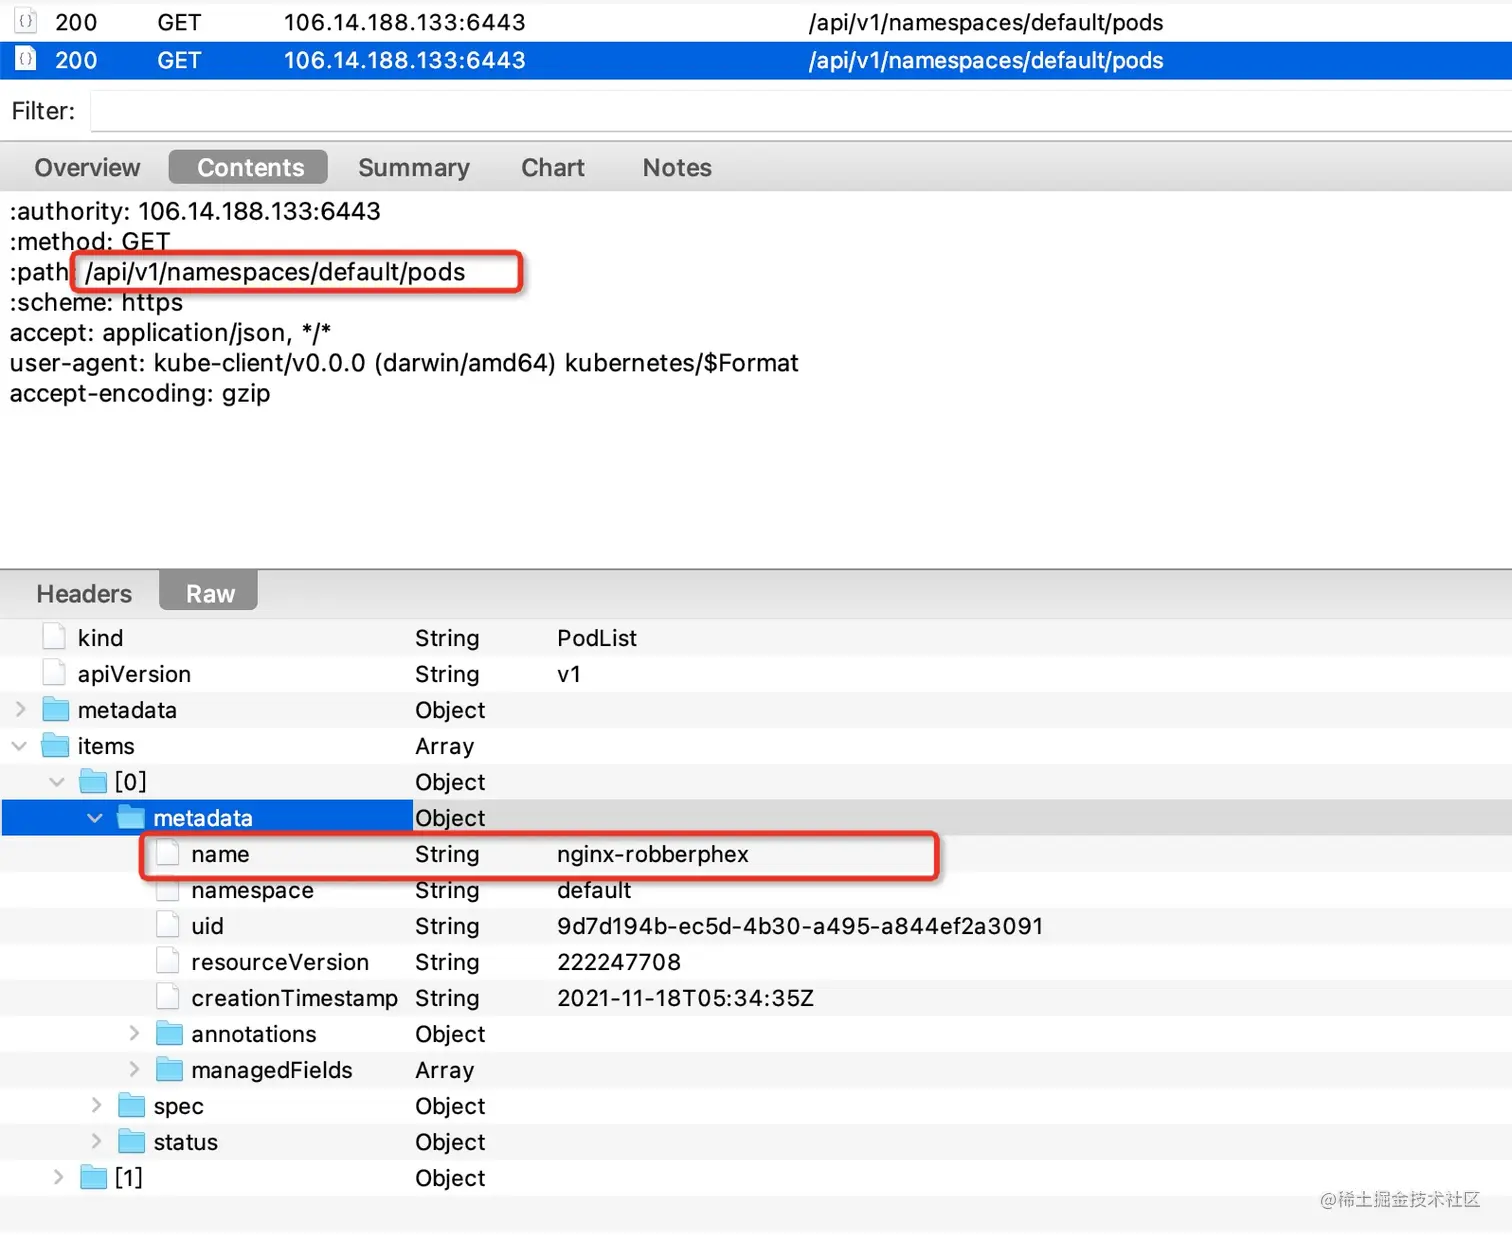The width and height of the screenshot is (1512, 1241).
Task: Click the accept-encoding: gzip line
Action: [x=140, y=393]
